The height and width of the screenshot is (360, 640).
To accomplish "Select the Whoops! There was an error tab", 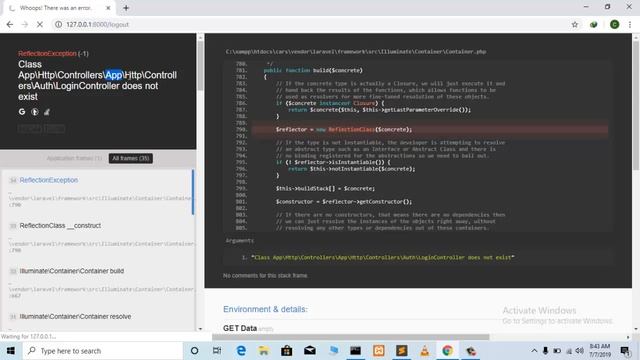I will [x=60, y=8].
